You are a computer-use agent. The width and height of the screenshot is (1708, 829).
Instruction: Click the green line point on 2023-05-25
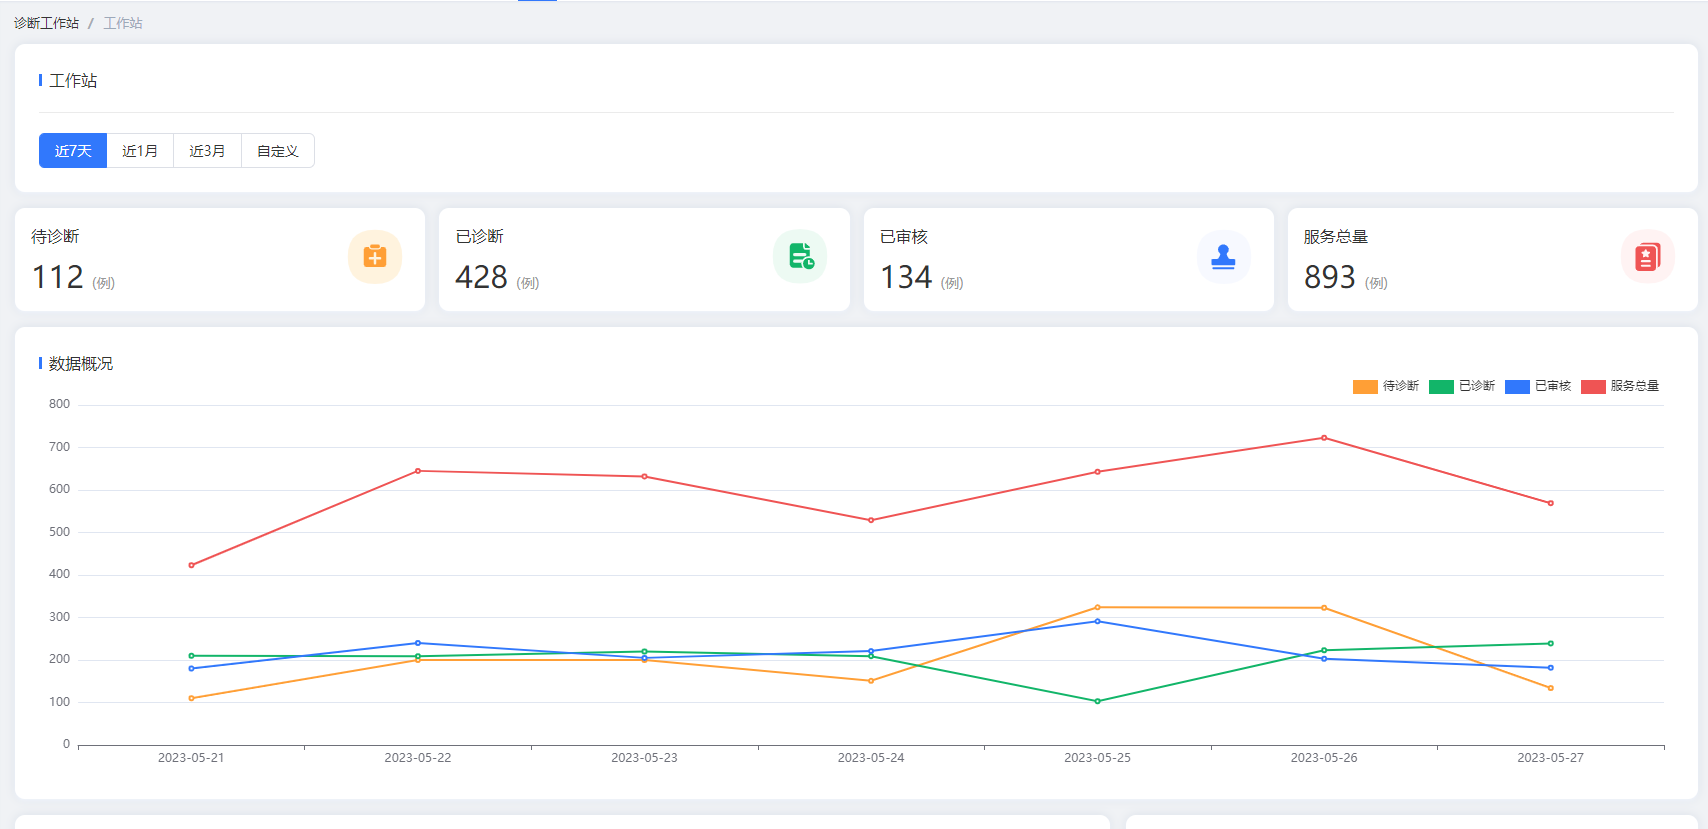(x=1097, y=701)
